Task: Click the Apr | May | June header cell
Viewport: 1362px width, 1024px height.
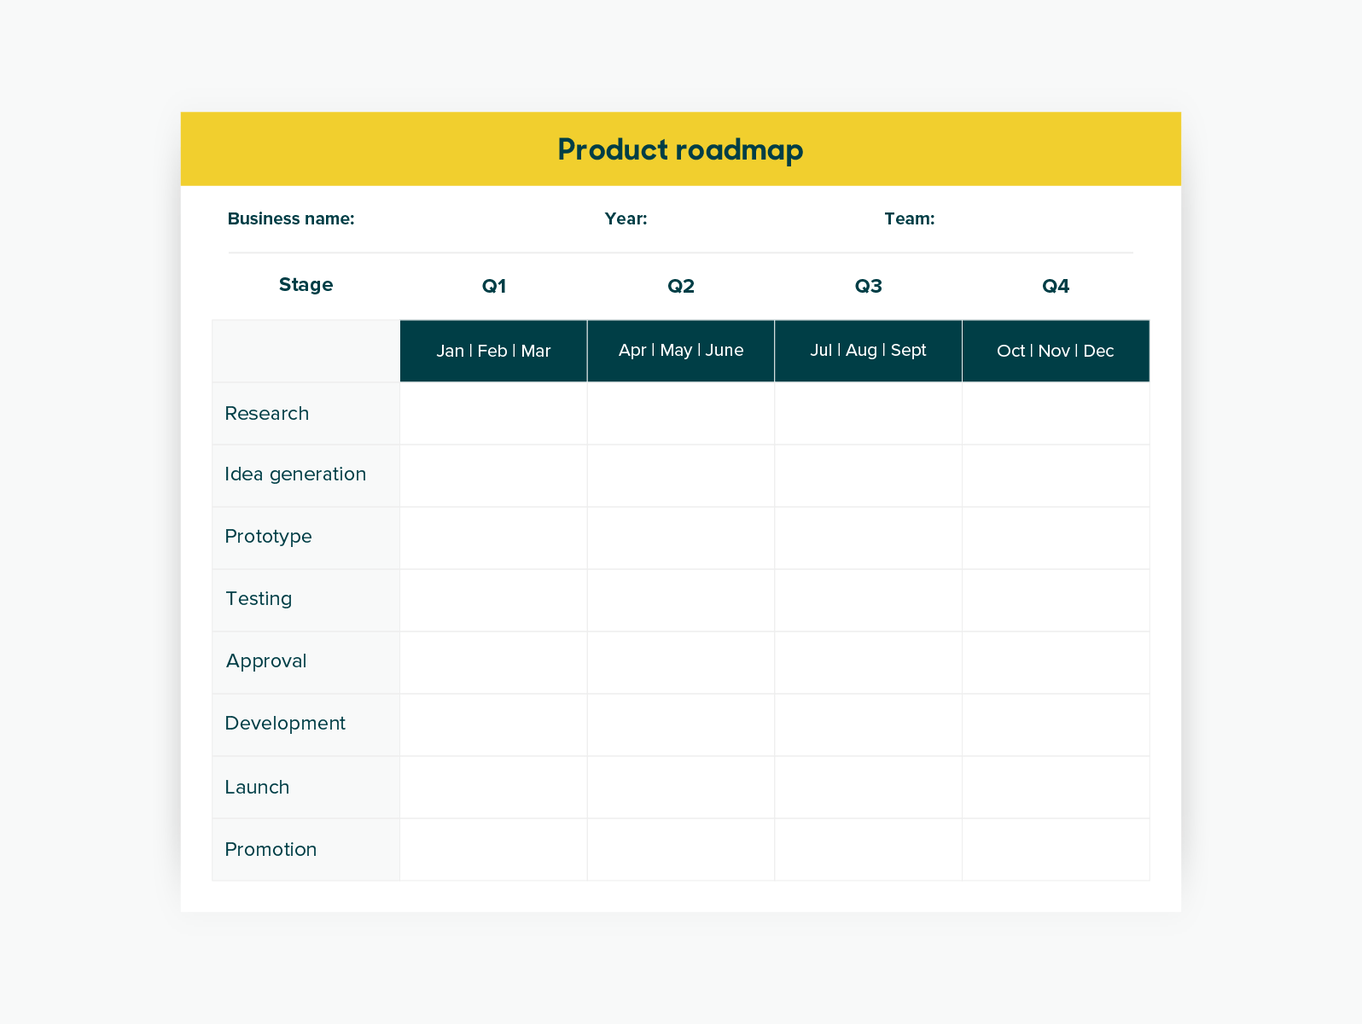Action: (681, 351)
